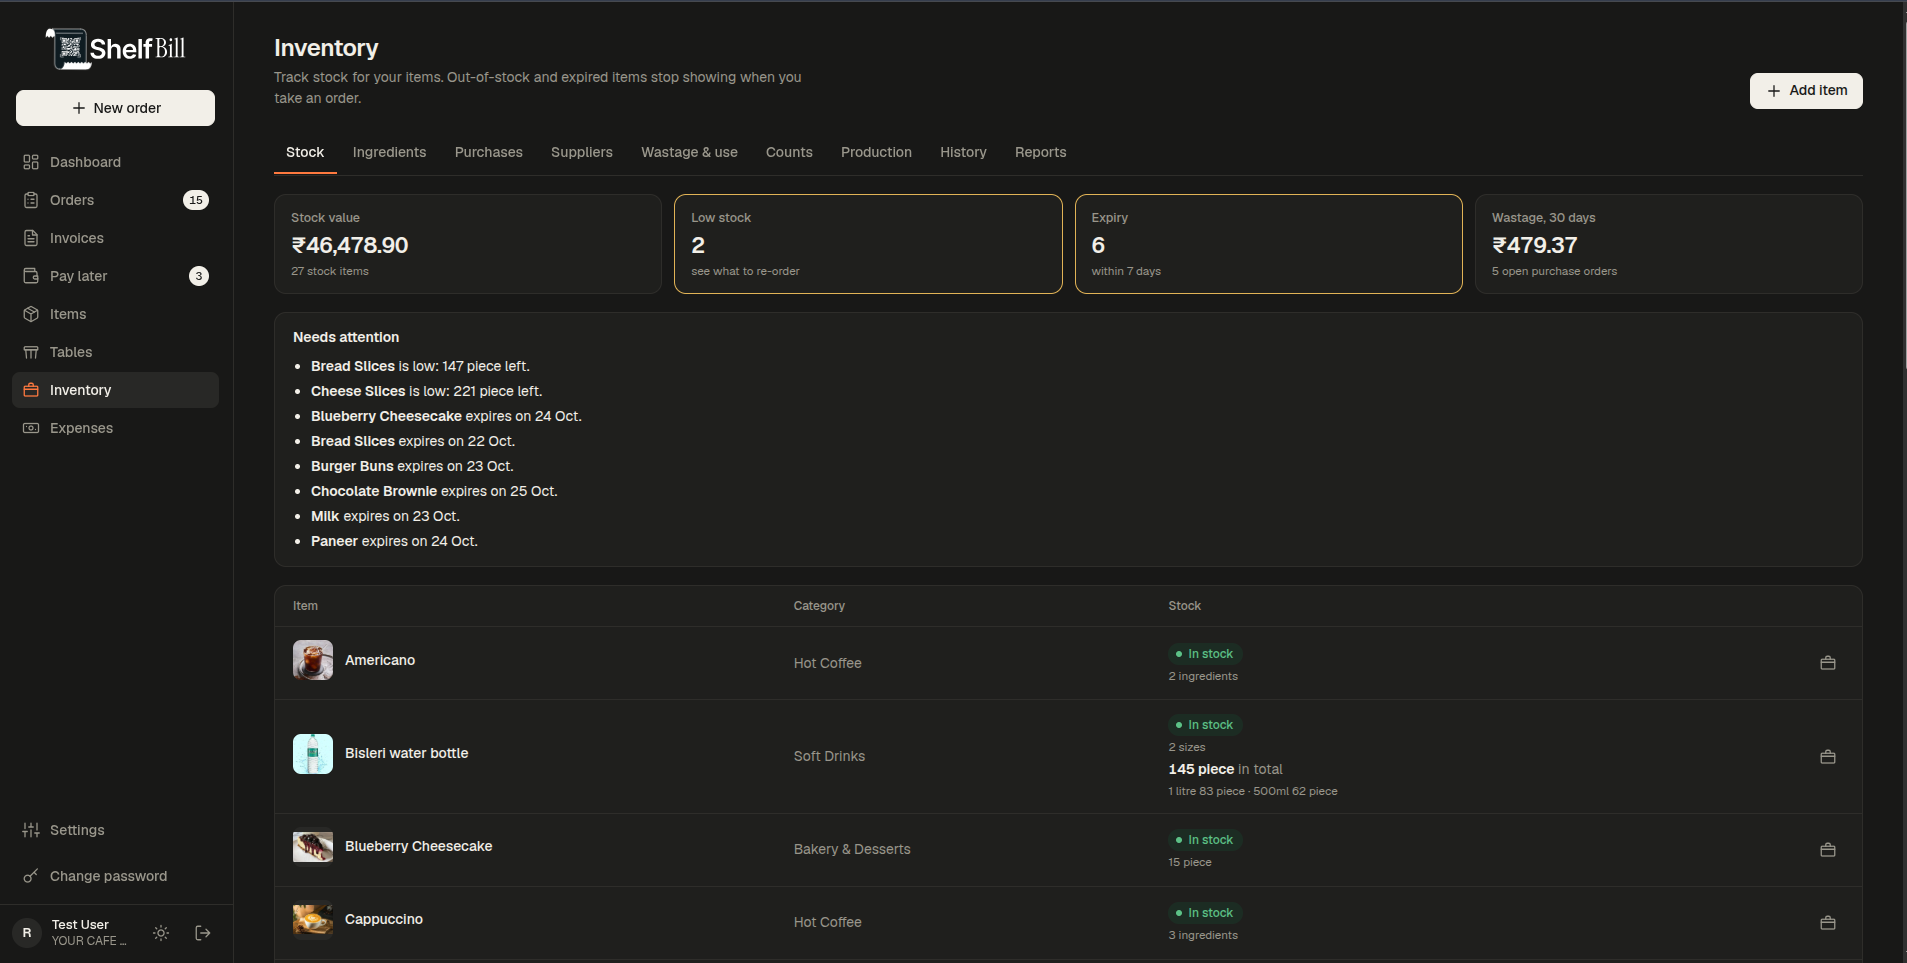Click the Blueberry Cheesecake row box icon

click(x=1828, y=850)
